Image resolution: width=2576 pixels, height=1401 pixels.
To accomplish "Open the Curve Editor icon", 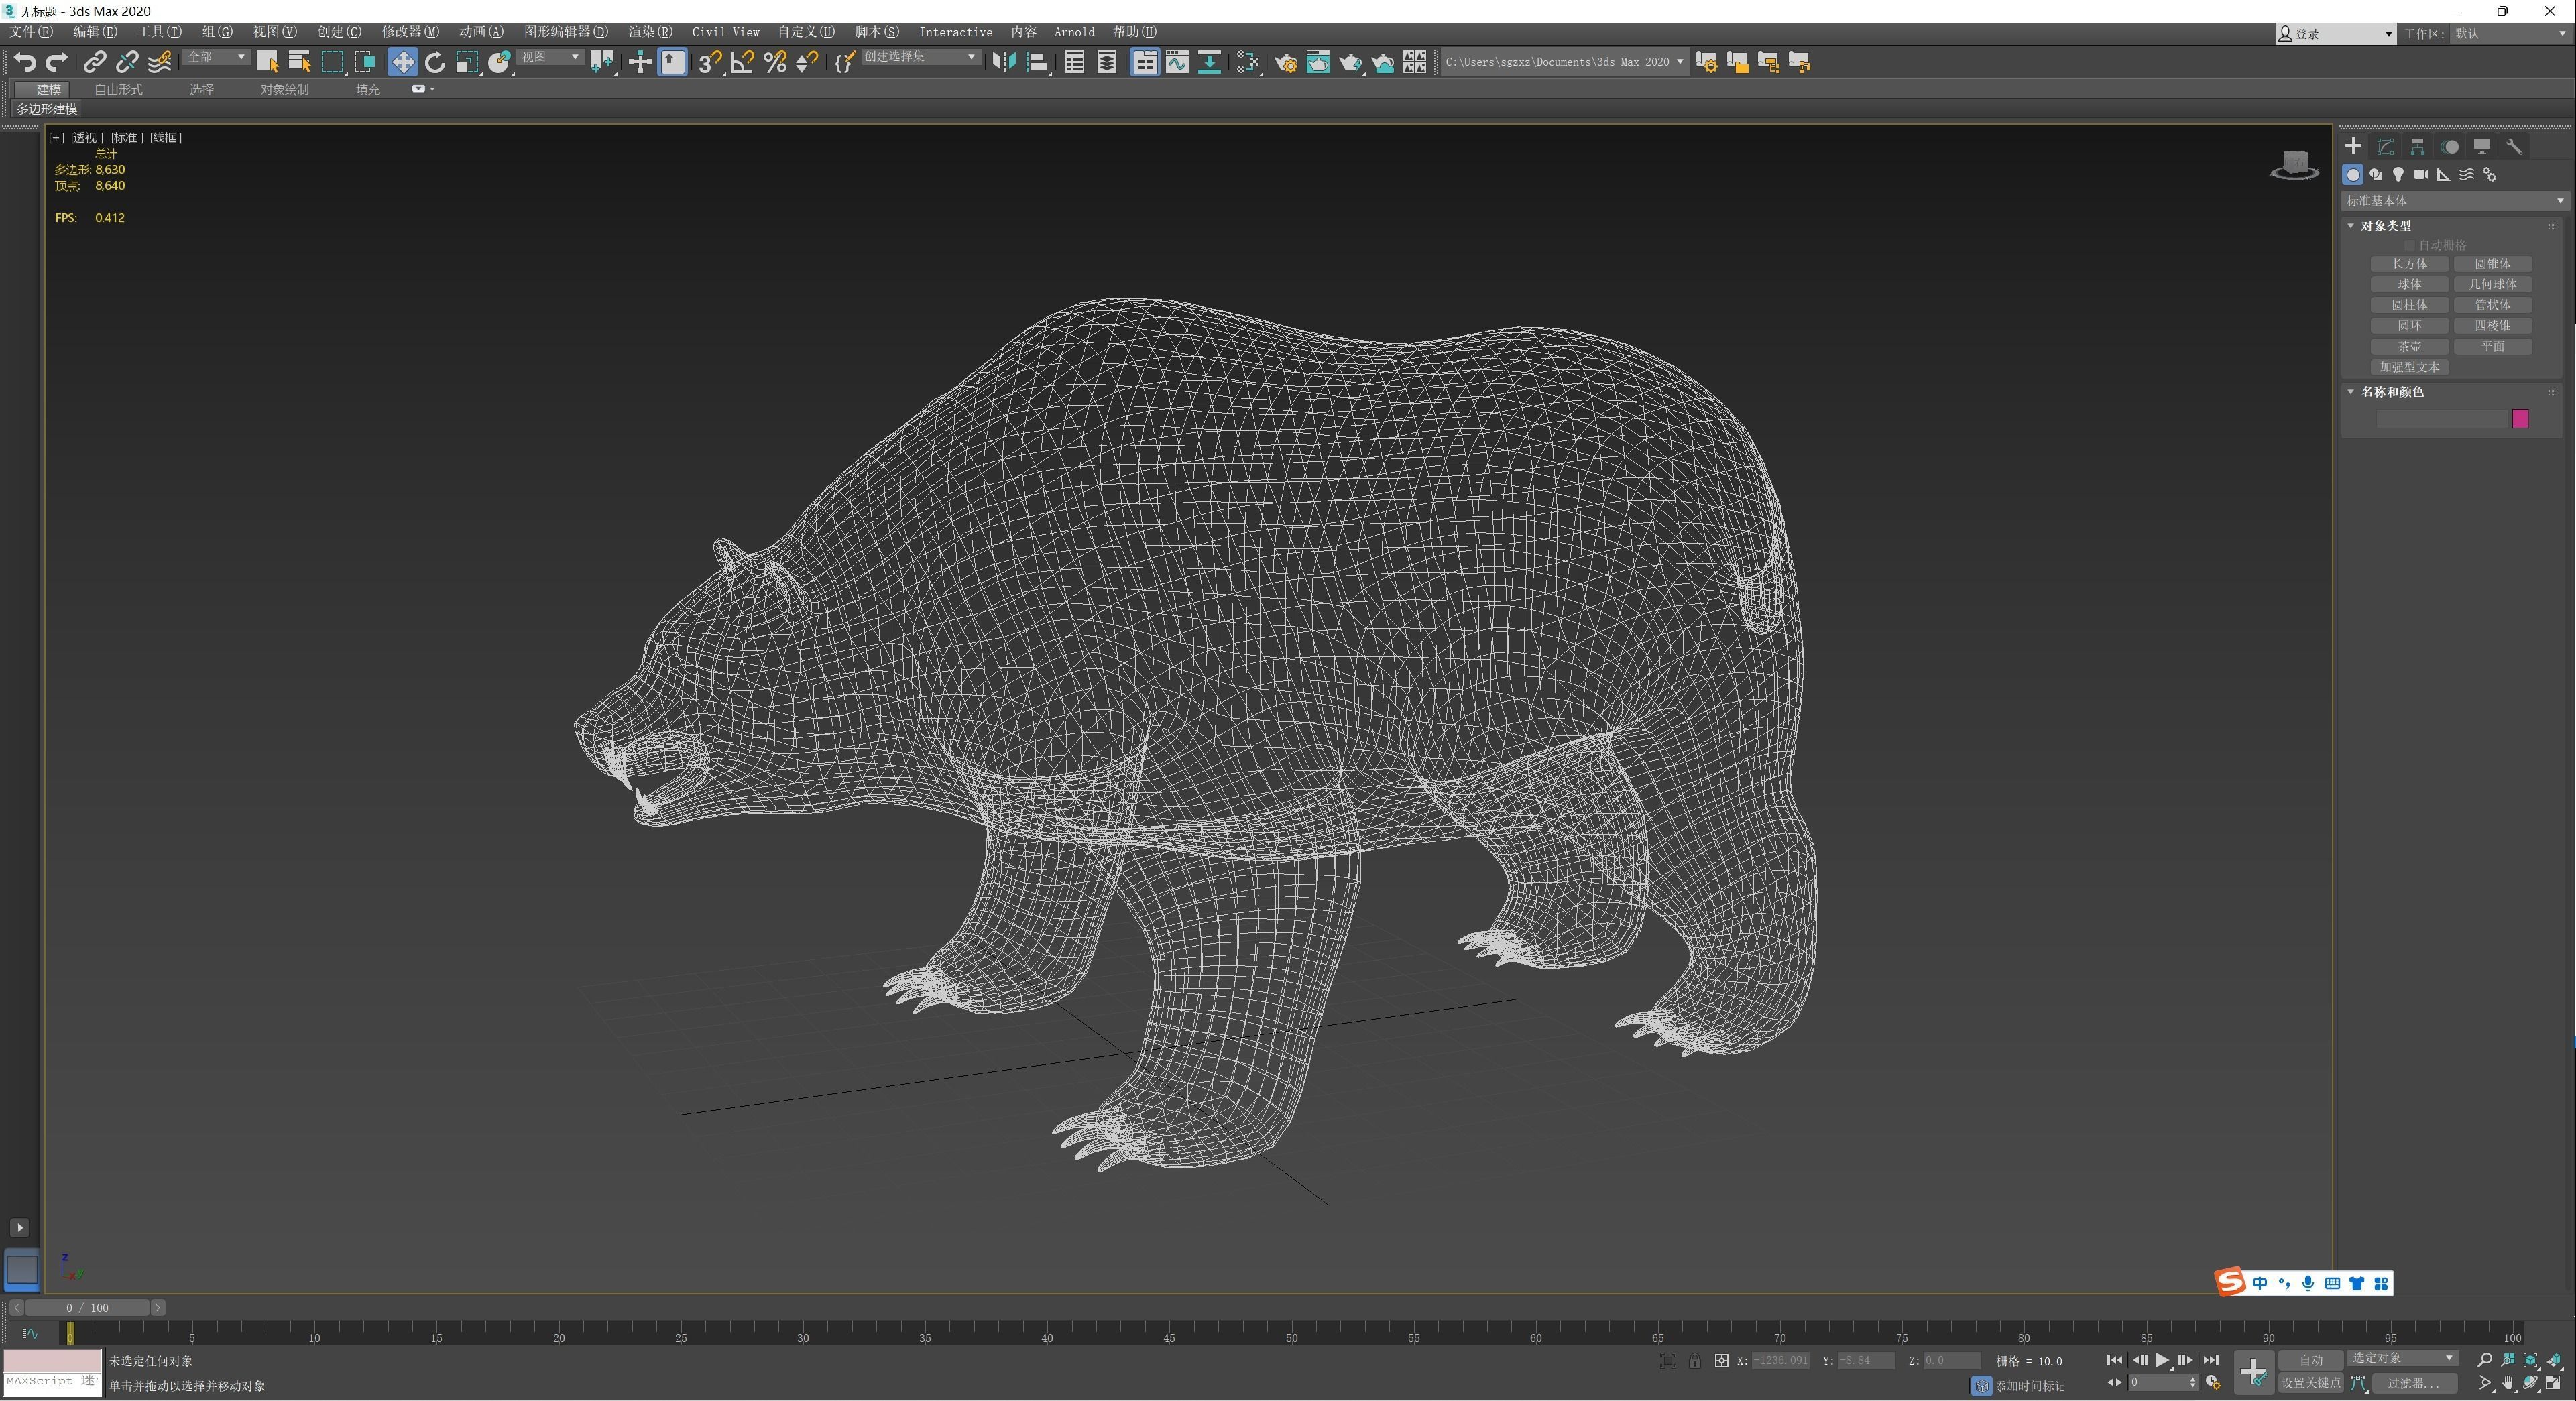I will pyautogui.click(x=1177, y=62).
